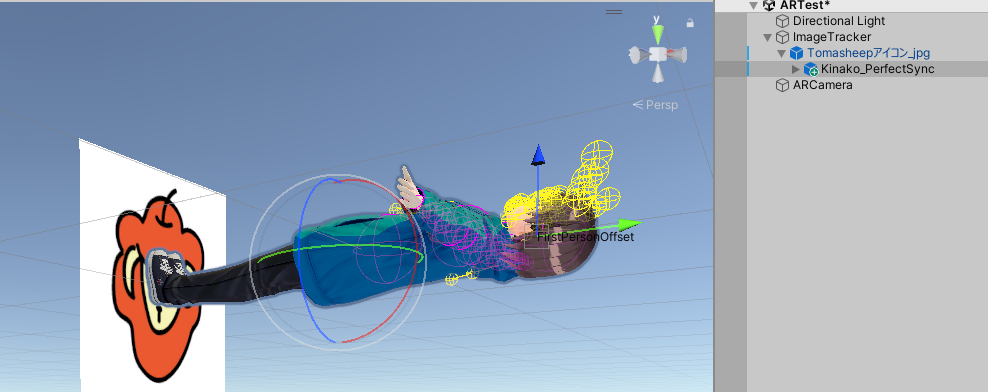
Task: Click the center cube of the orientation gizmo
Action: click(x=658, y=54)
